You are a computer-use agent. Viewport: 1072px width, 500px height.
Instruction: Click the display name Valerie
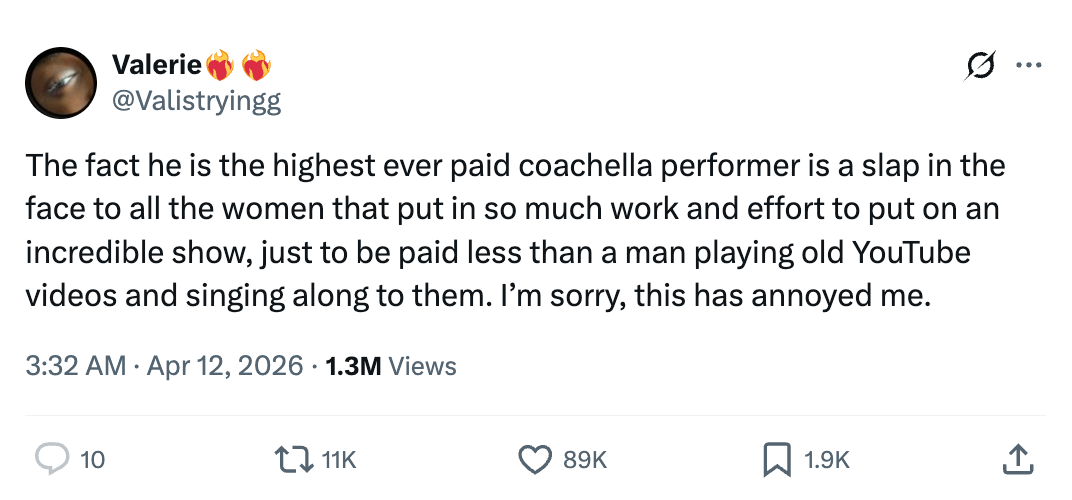coord(158,66)
